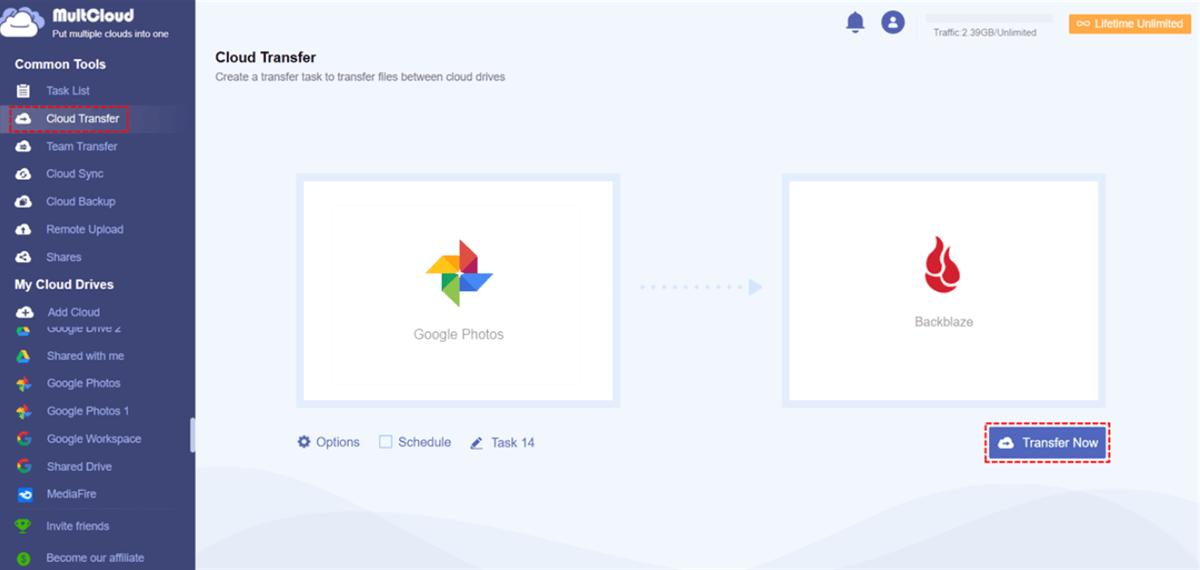Click the Task List clipboard icon

pos(25,91)
